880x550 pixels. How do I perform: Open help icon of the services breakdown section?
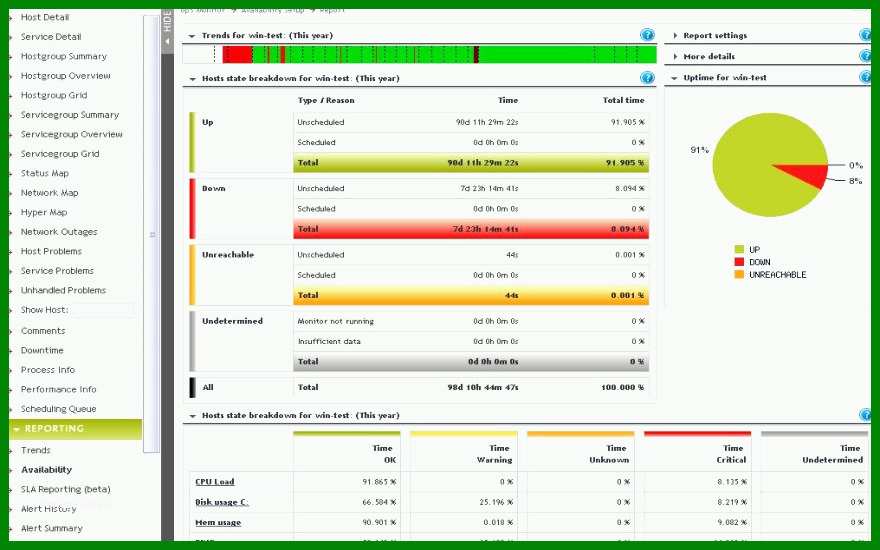[865, 415]
